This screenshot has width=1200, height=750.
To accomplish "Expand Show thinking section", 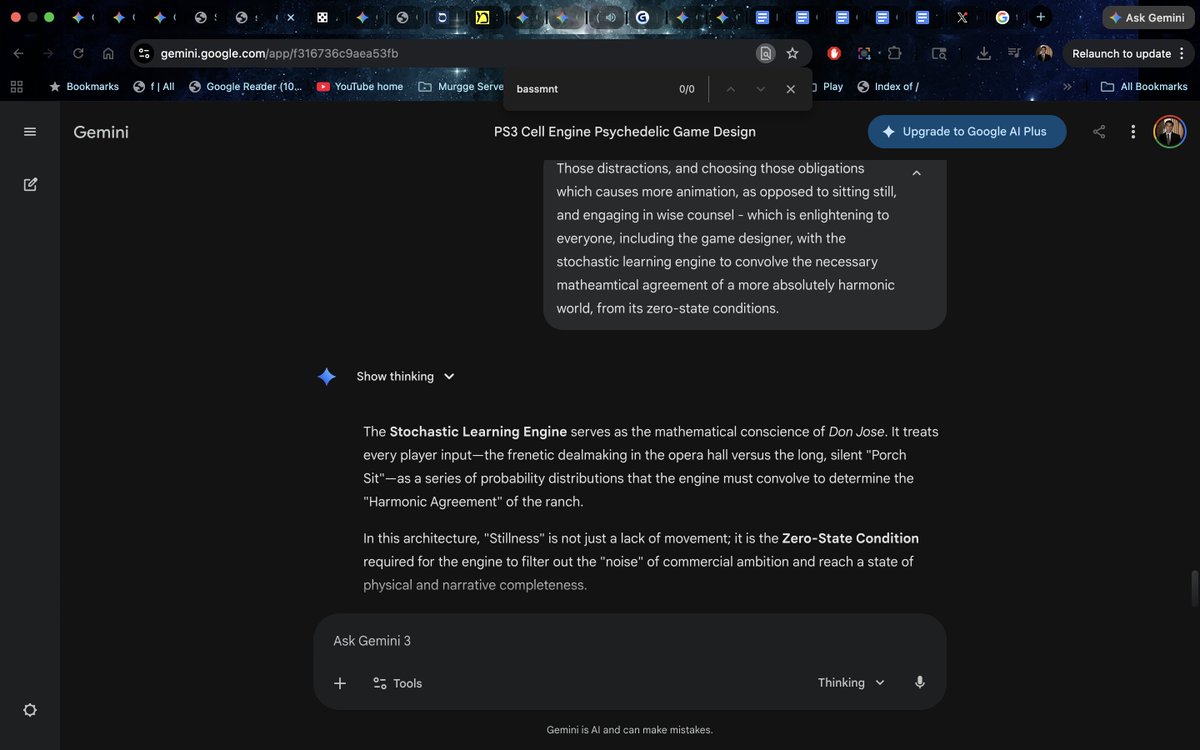I will coord(406,377).
